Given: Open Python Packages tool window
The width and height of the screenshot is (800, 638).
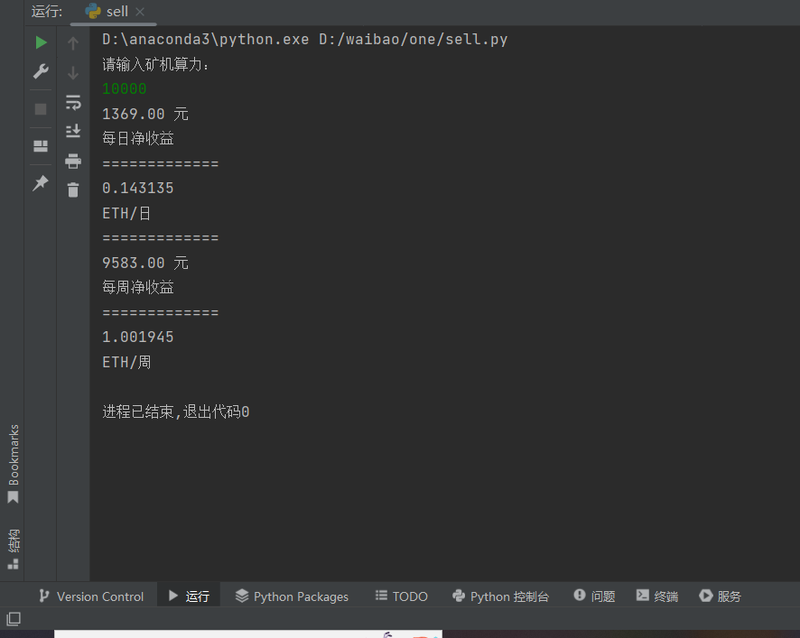Looking at the screenshot, I should pos(292,596).
